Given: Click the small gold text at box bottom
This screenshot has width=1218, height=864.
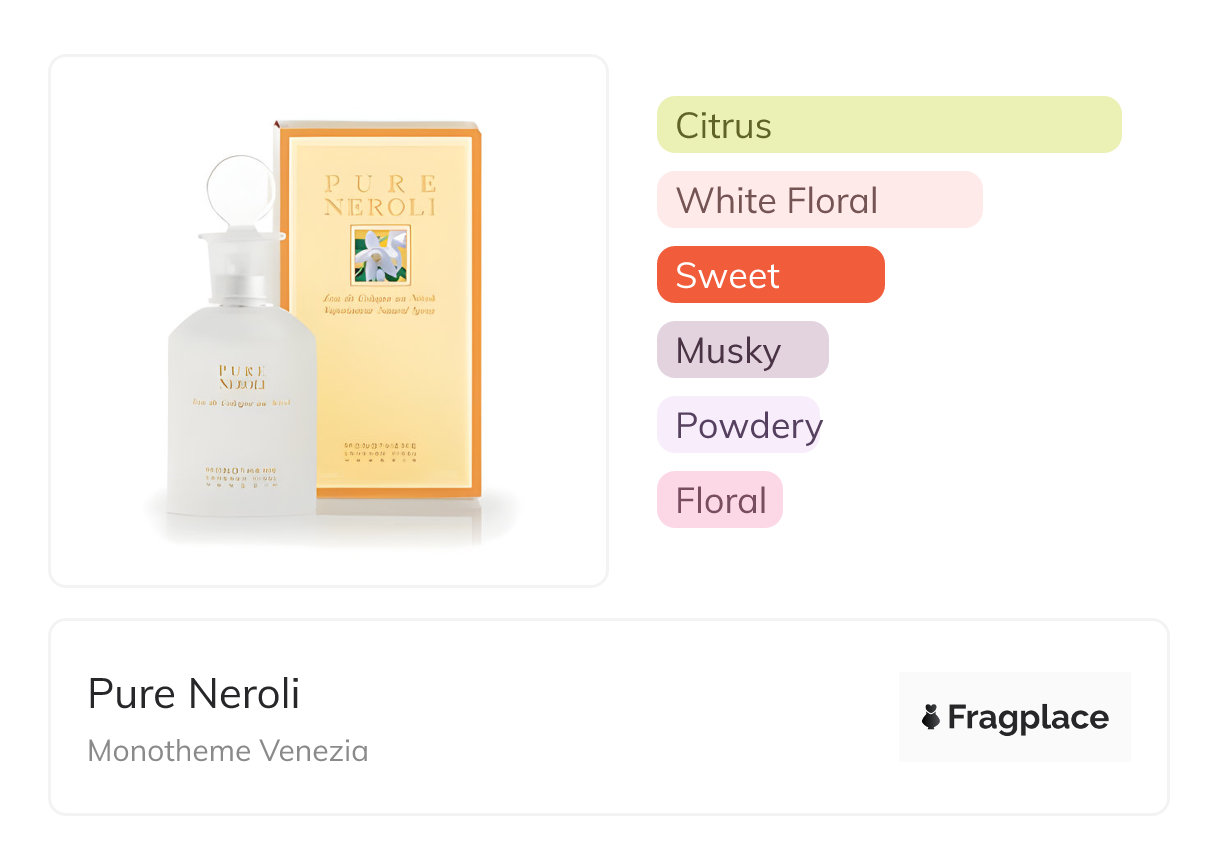Looking at the screenshot, I should (x=380, y=452).
